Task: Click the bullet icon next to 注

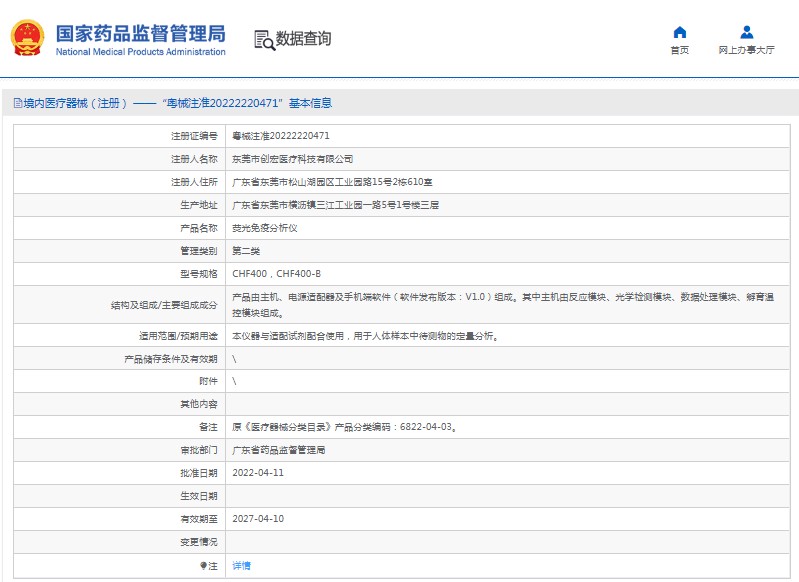Action: pyautogui.click(x=203, y=566)
